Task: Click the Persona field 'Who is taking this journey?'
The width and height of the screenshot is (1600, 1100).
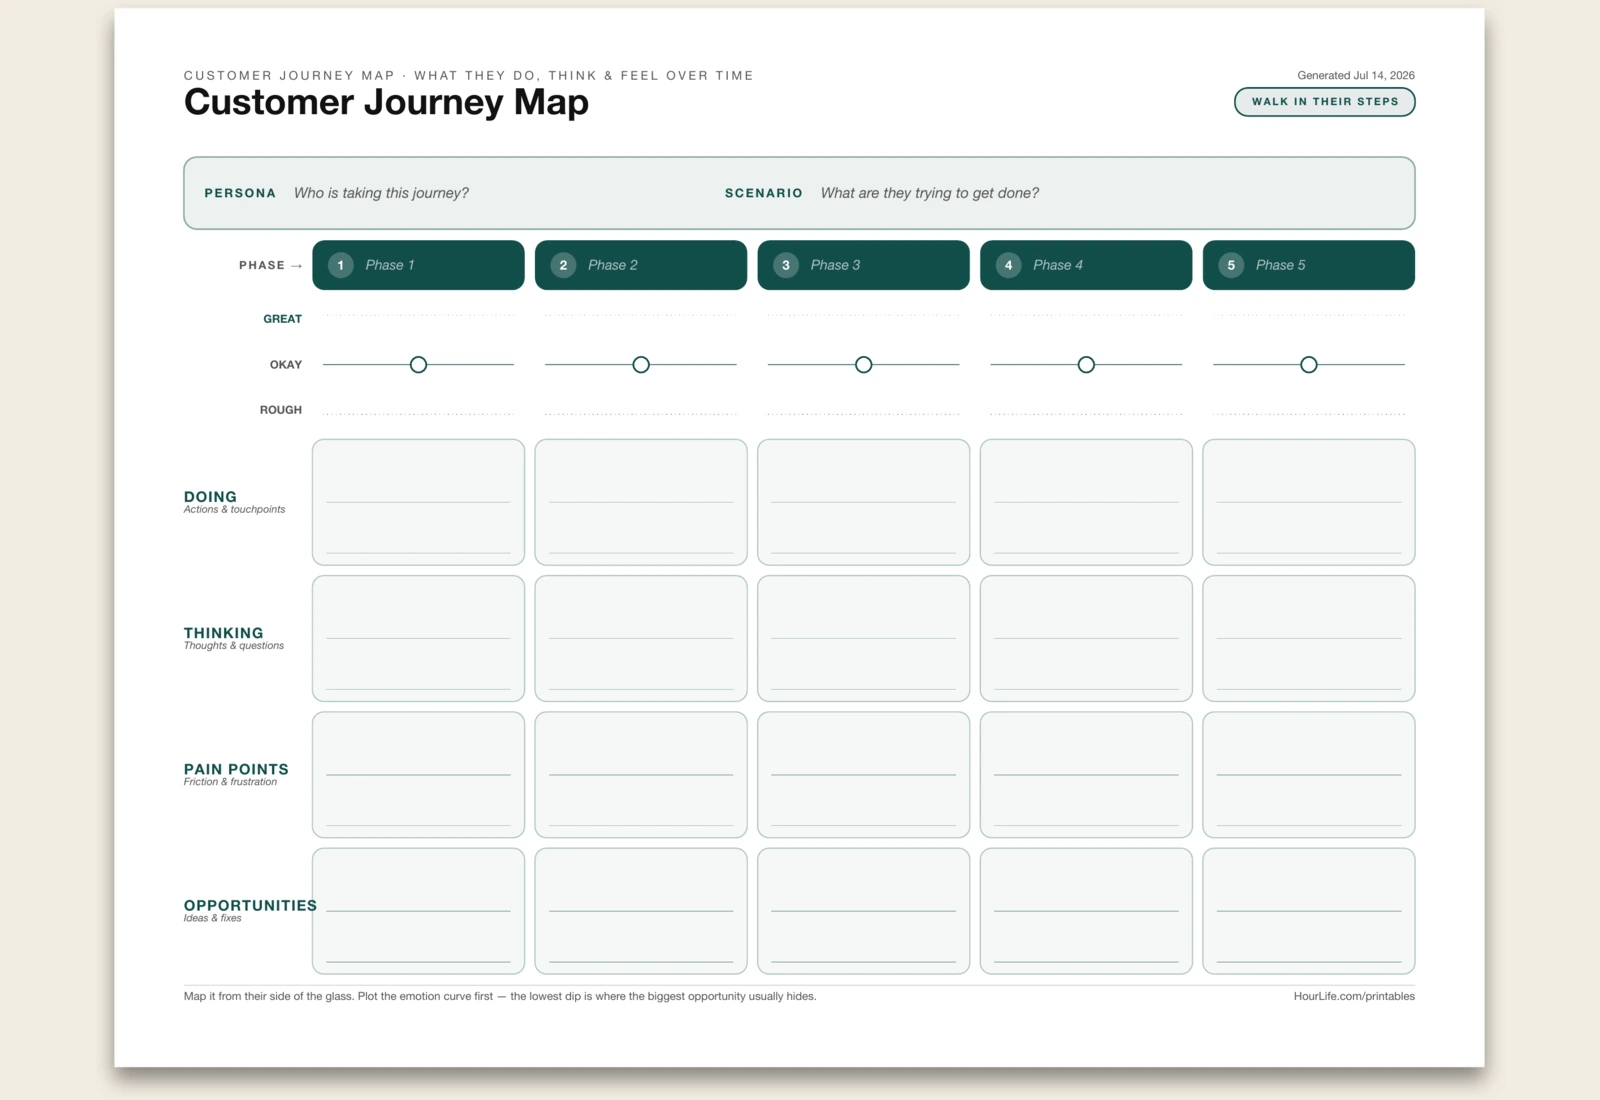Action: click(x=381, y=193)
